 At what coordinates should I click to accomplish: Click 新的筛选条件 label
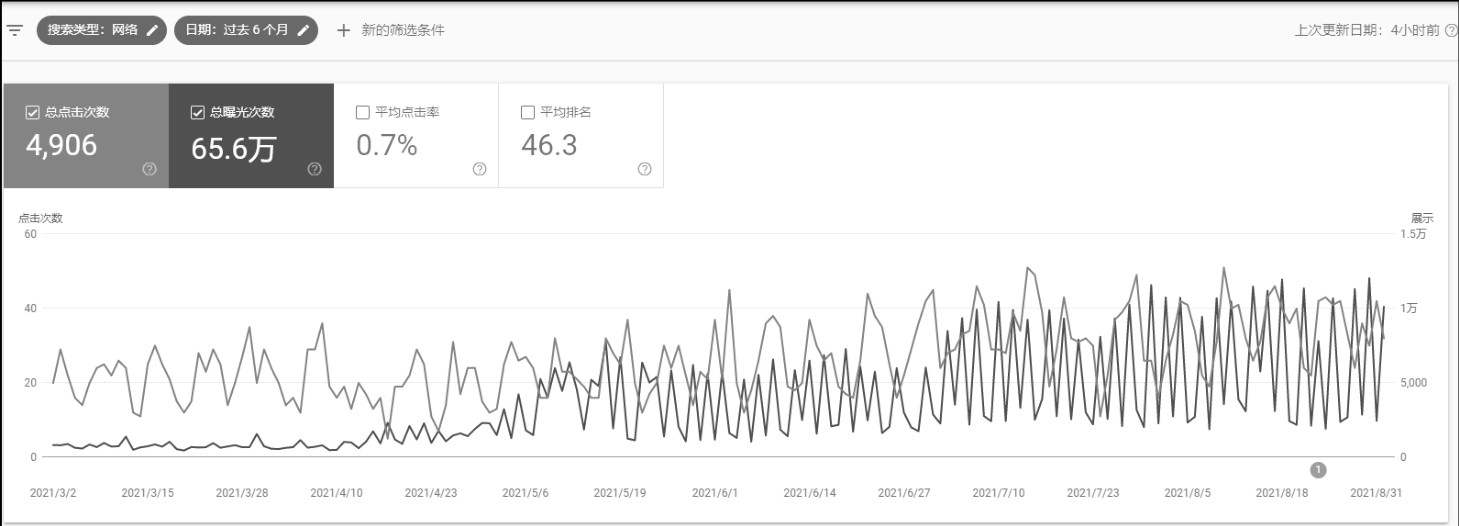click(403, 30)
